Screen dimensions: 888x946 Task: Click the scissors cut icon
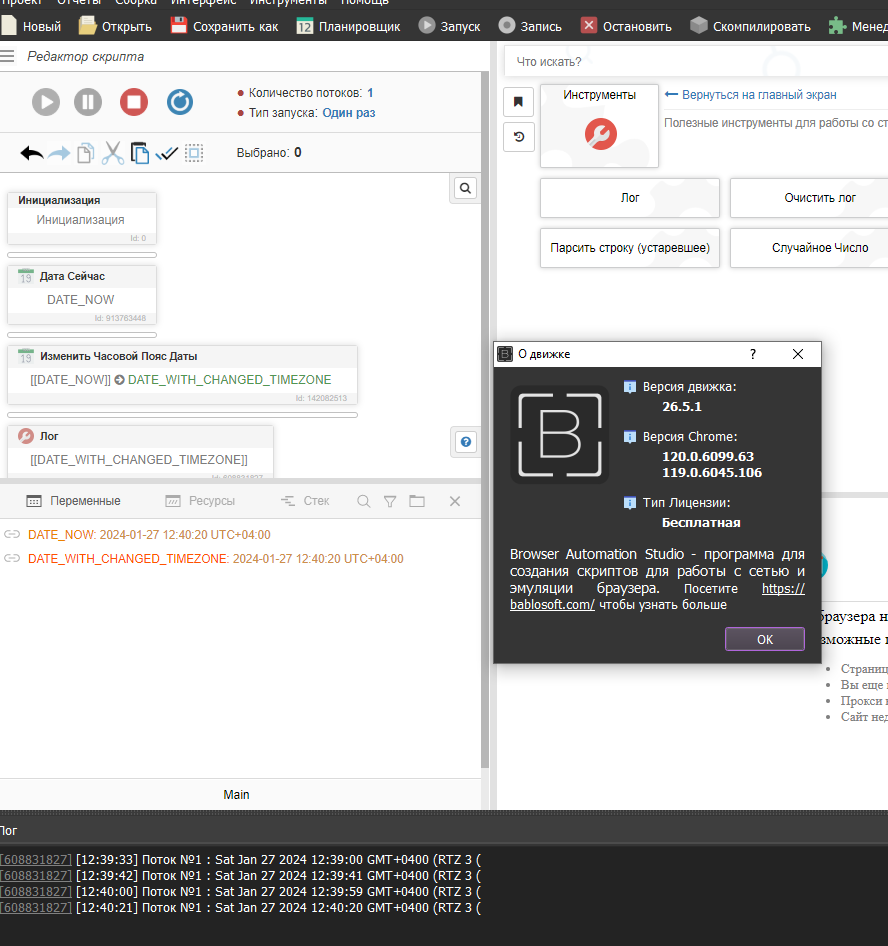tap(113, 153)
